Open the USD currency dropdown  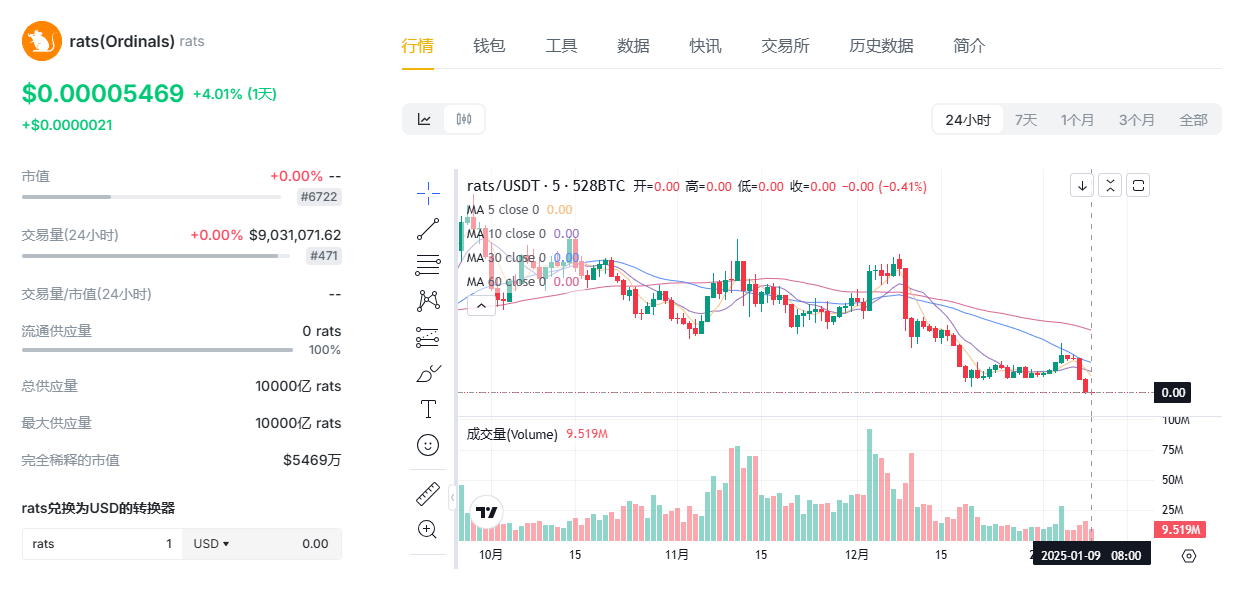[x=211, y=544]
